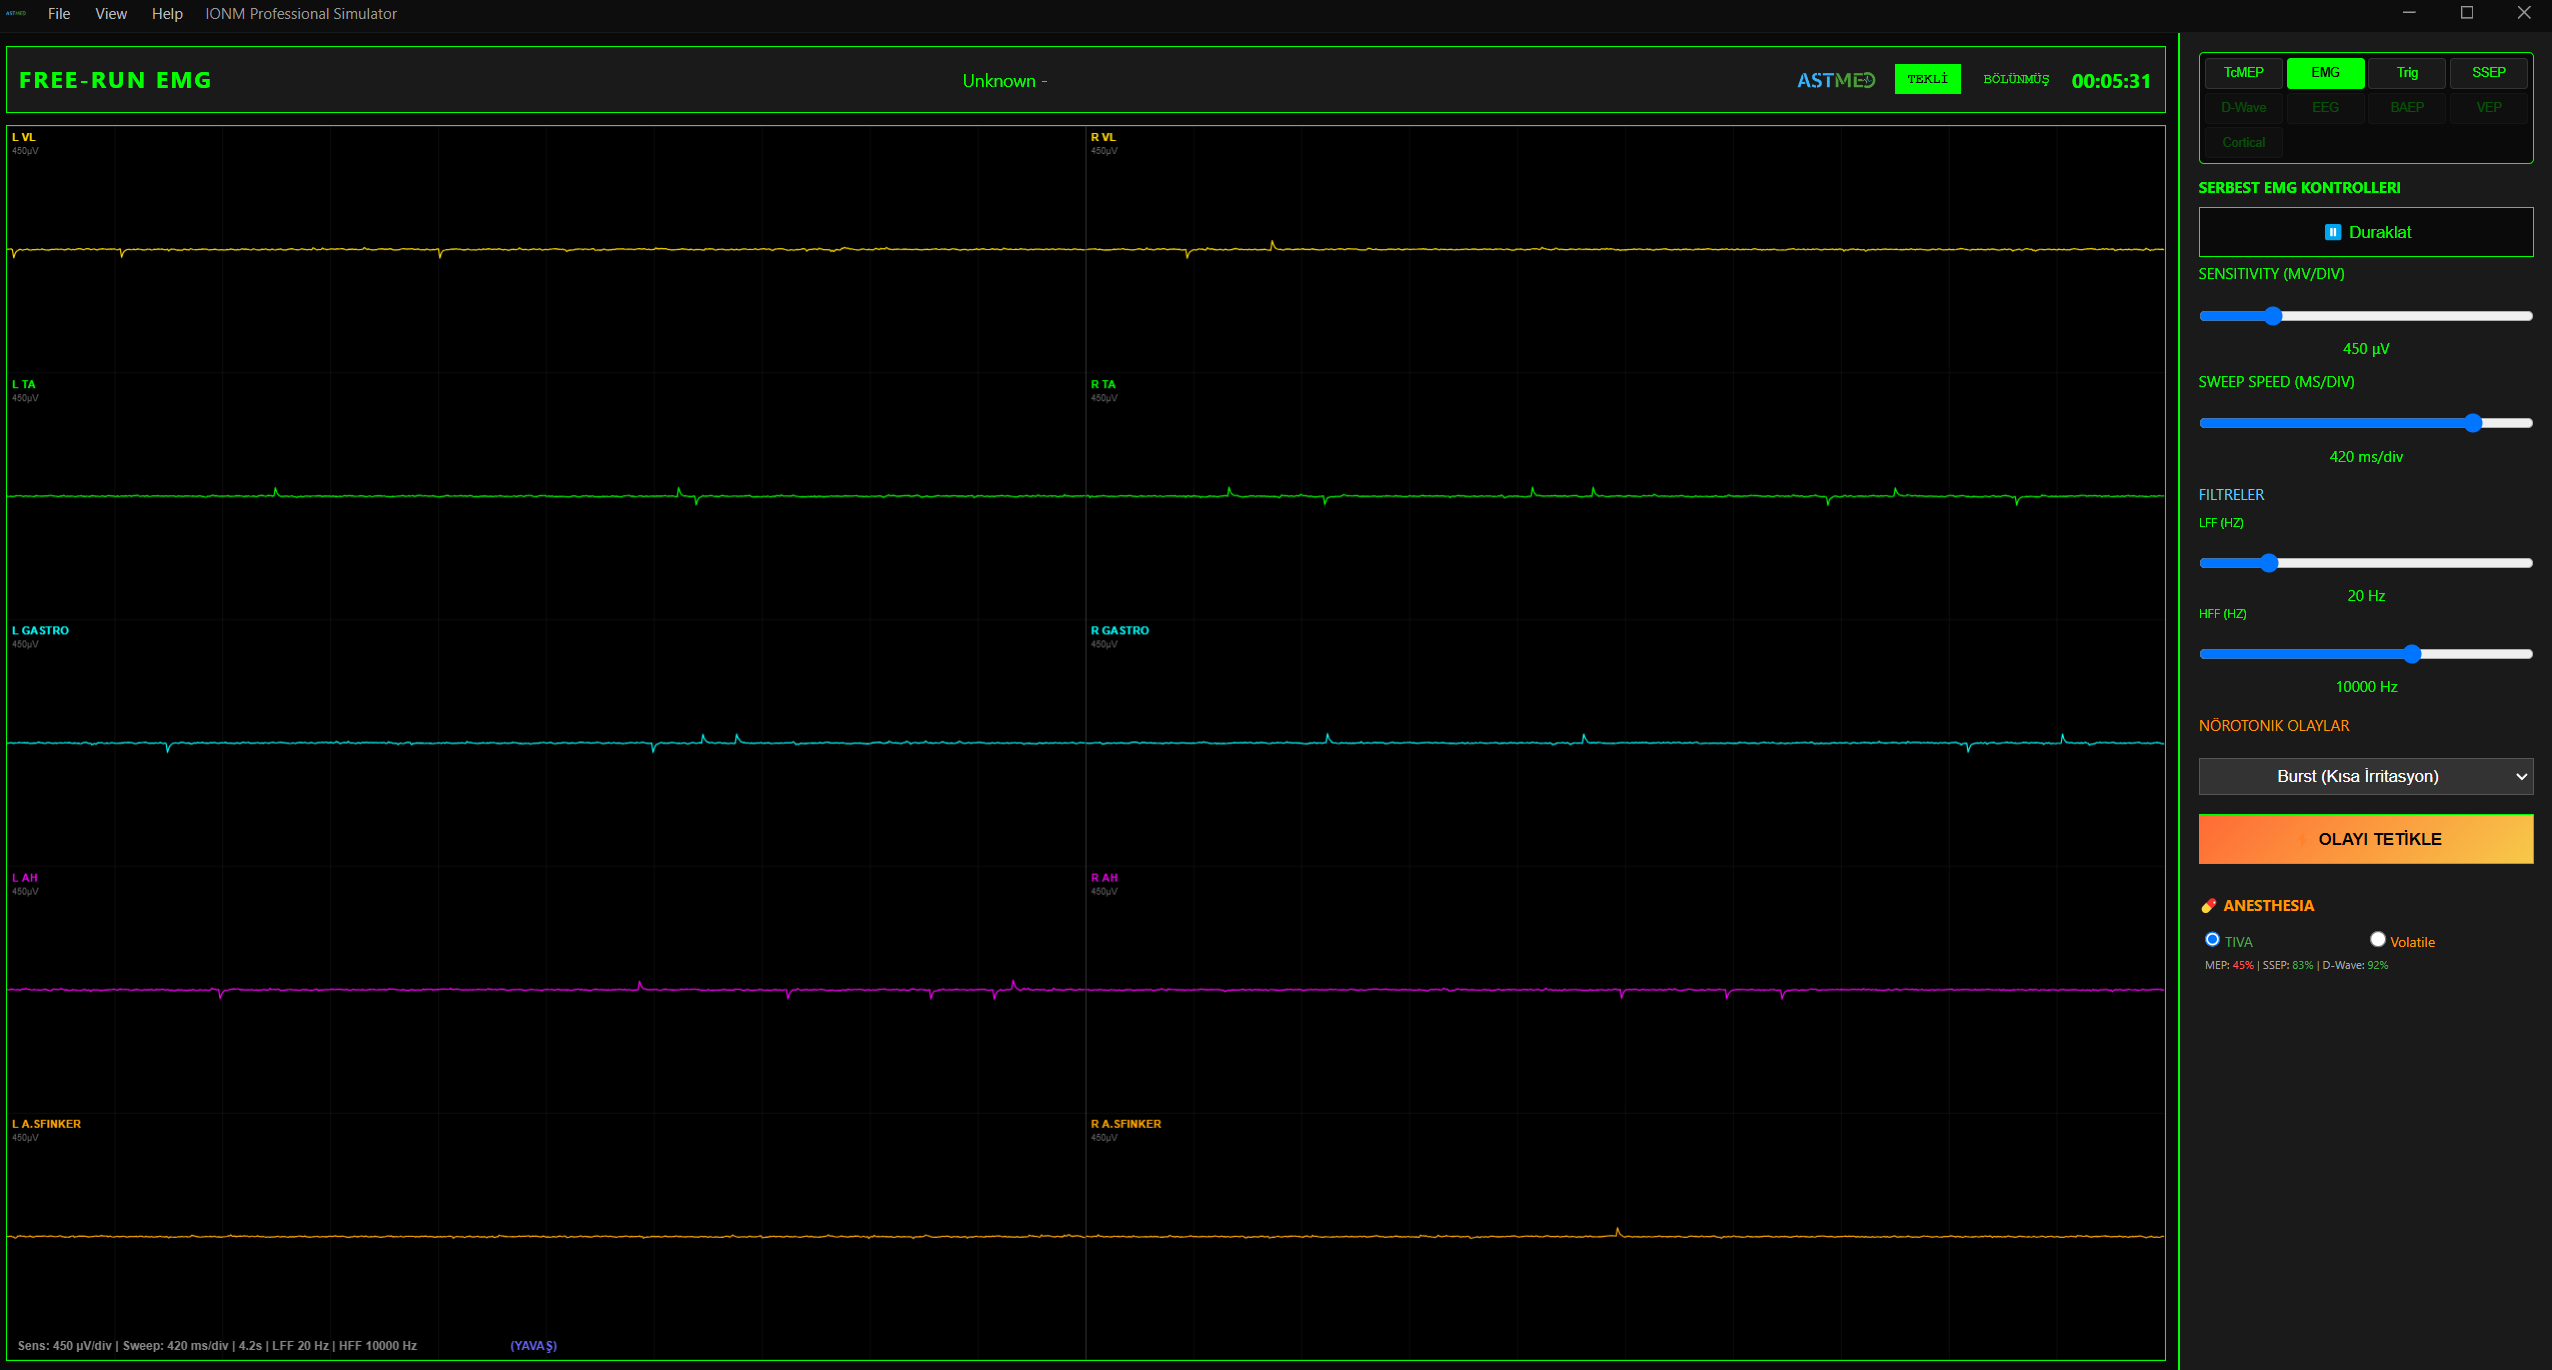Click the L VL channel label

point(24,137)
